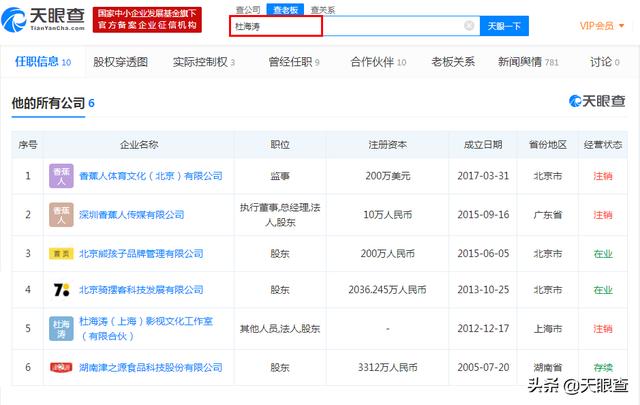Open the 7 logo of 北京骑摆客科技发展有限公司
The height and width of the screenshot is (405, 640).
pos(61,290)
